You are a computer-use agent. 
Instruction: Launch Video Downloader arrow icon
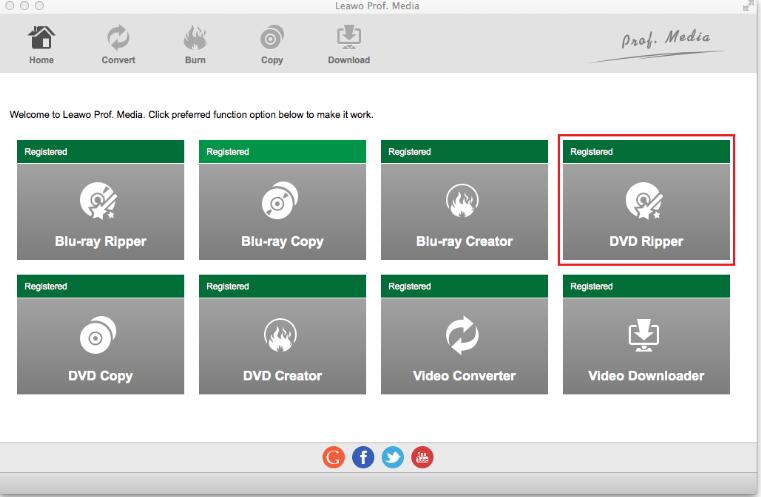click(x=644, y=335)
